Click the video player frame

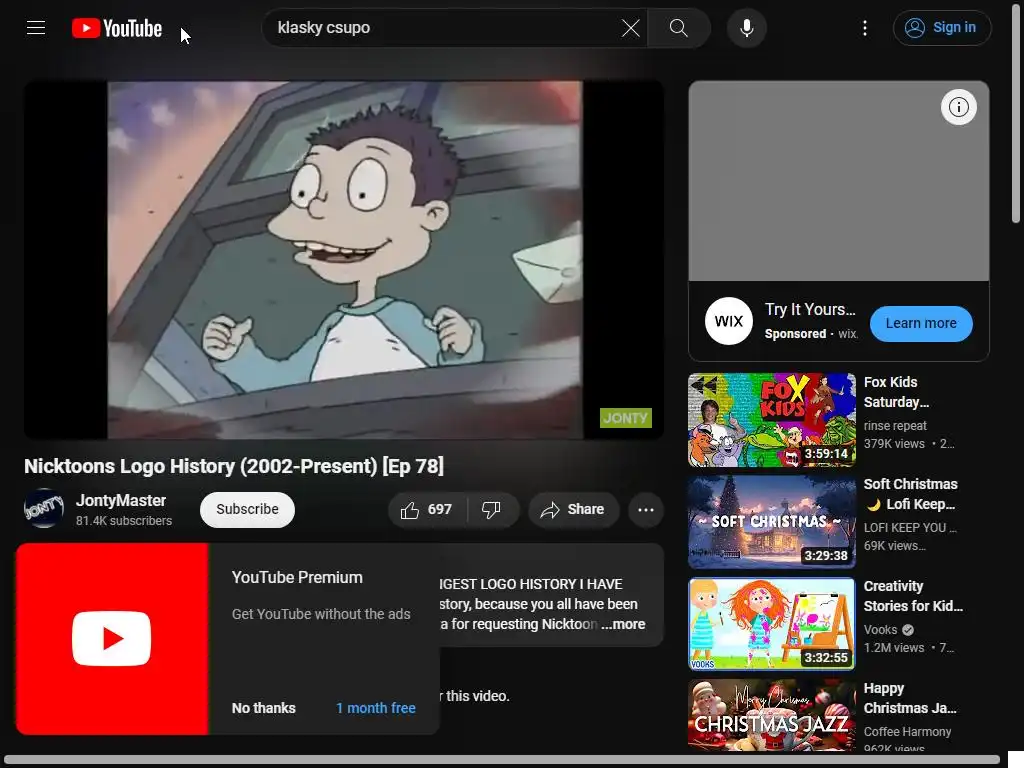344,260
